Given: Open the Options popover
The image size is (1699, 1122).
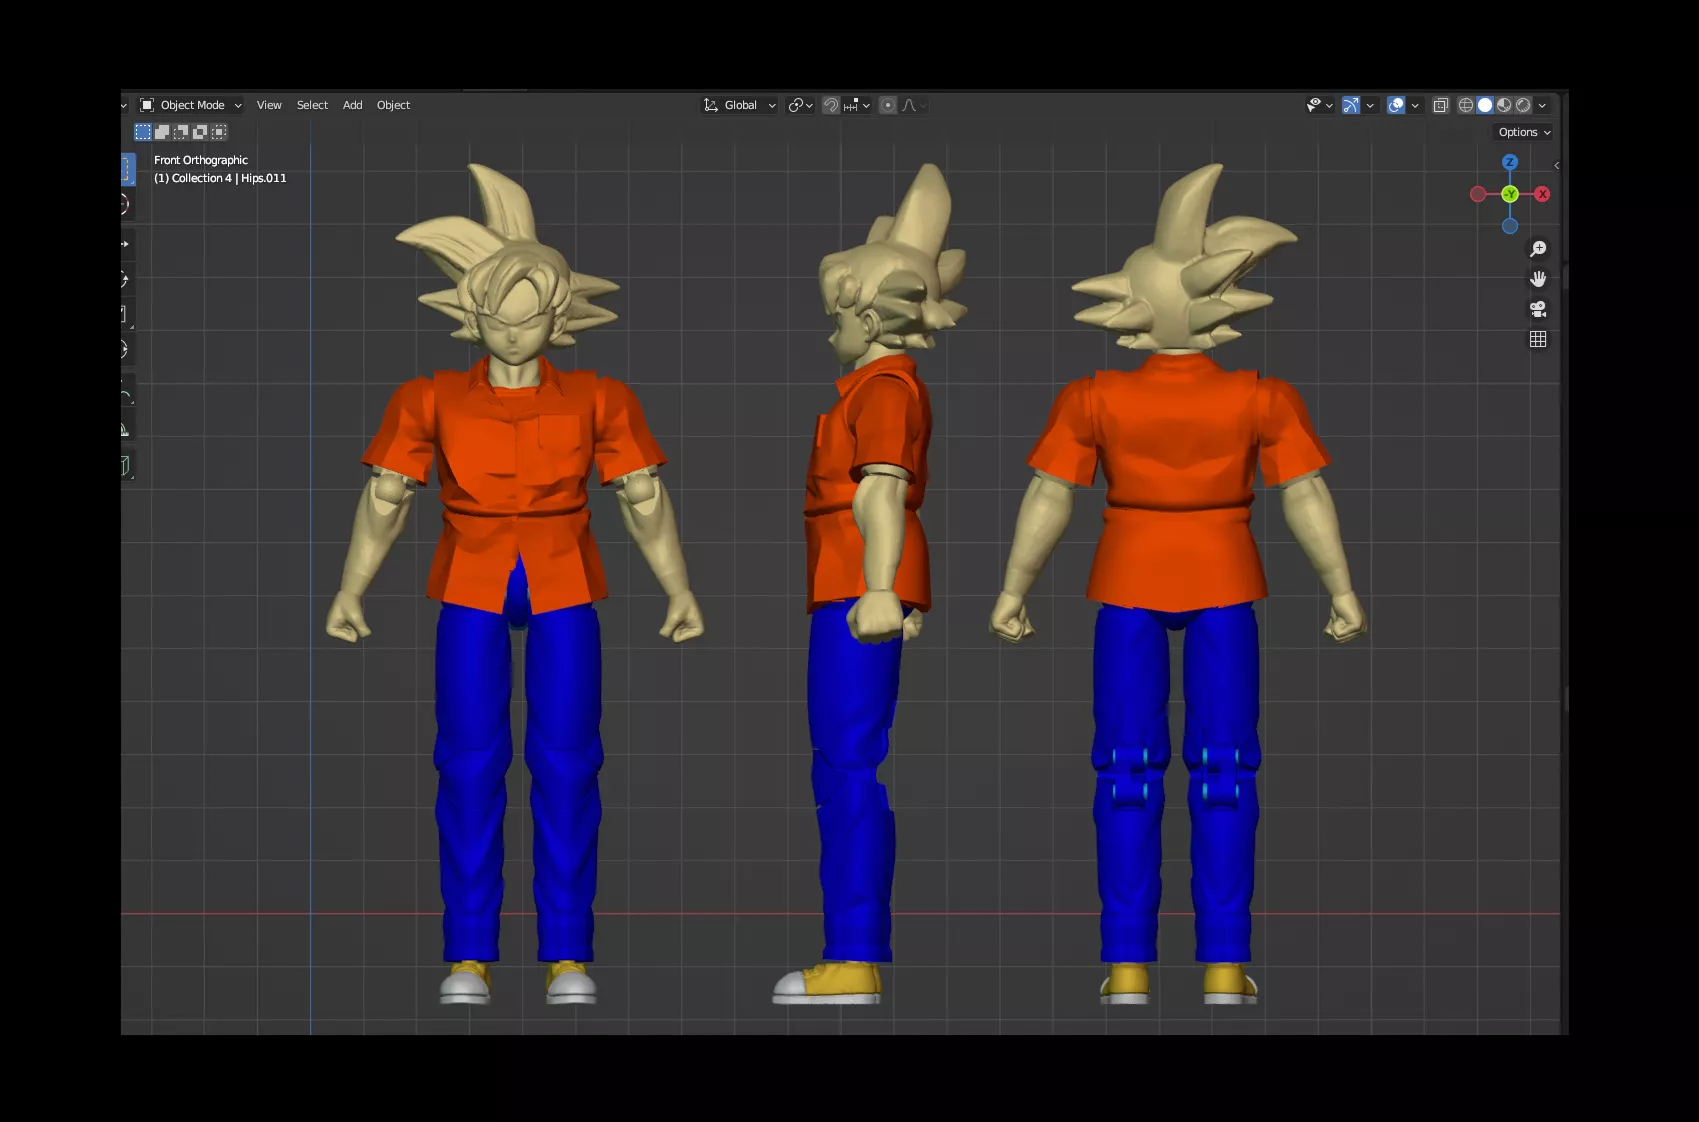Looking at the screenshot, I should click(x=1524, y=132).
